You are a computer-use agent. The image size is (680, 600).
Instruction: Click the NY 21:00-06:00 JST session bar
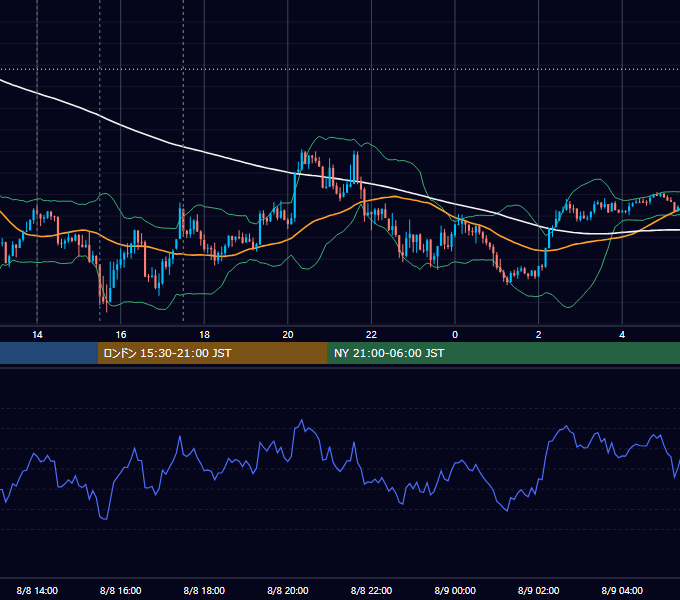503,353
